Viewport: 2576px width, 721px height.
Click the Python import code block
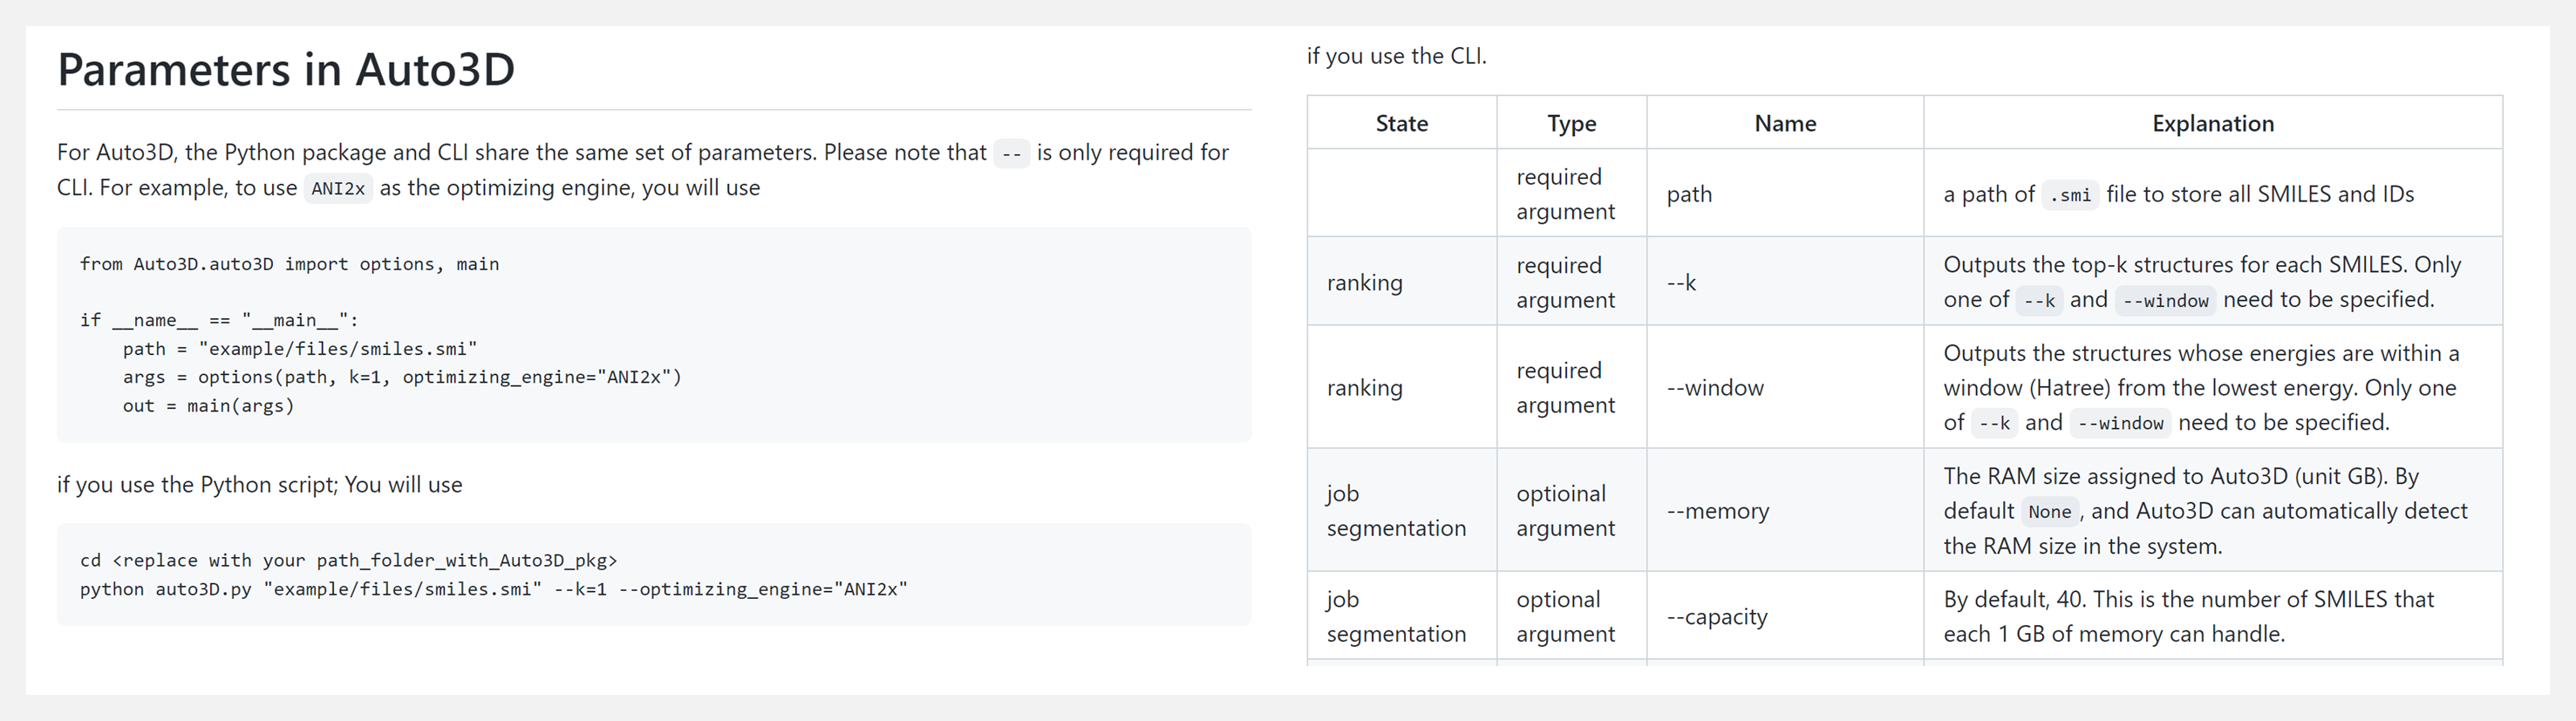point(654,335)
